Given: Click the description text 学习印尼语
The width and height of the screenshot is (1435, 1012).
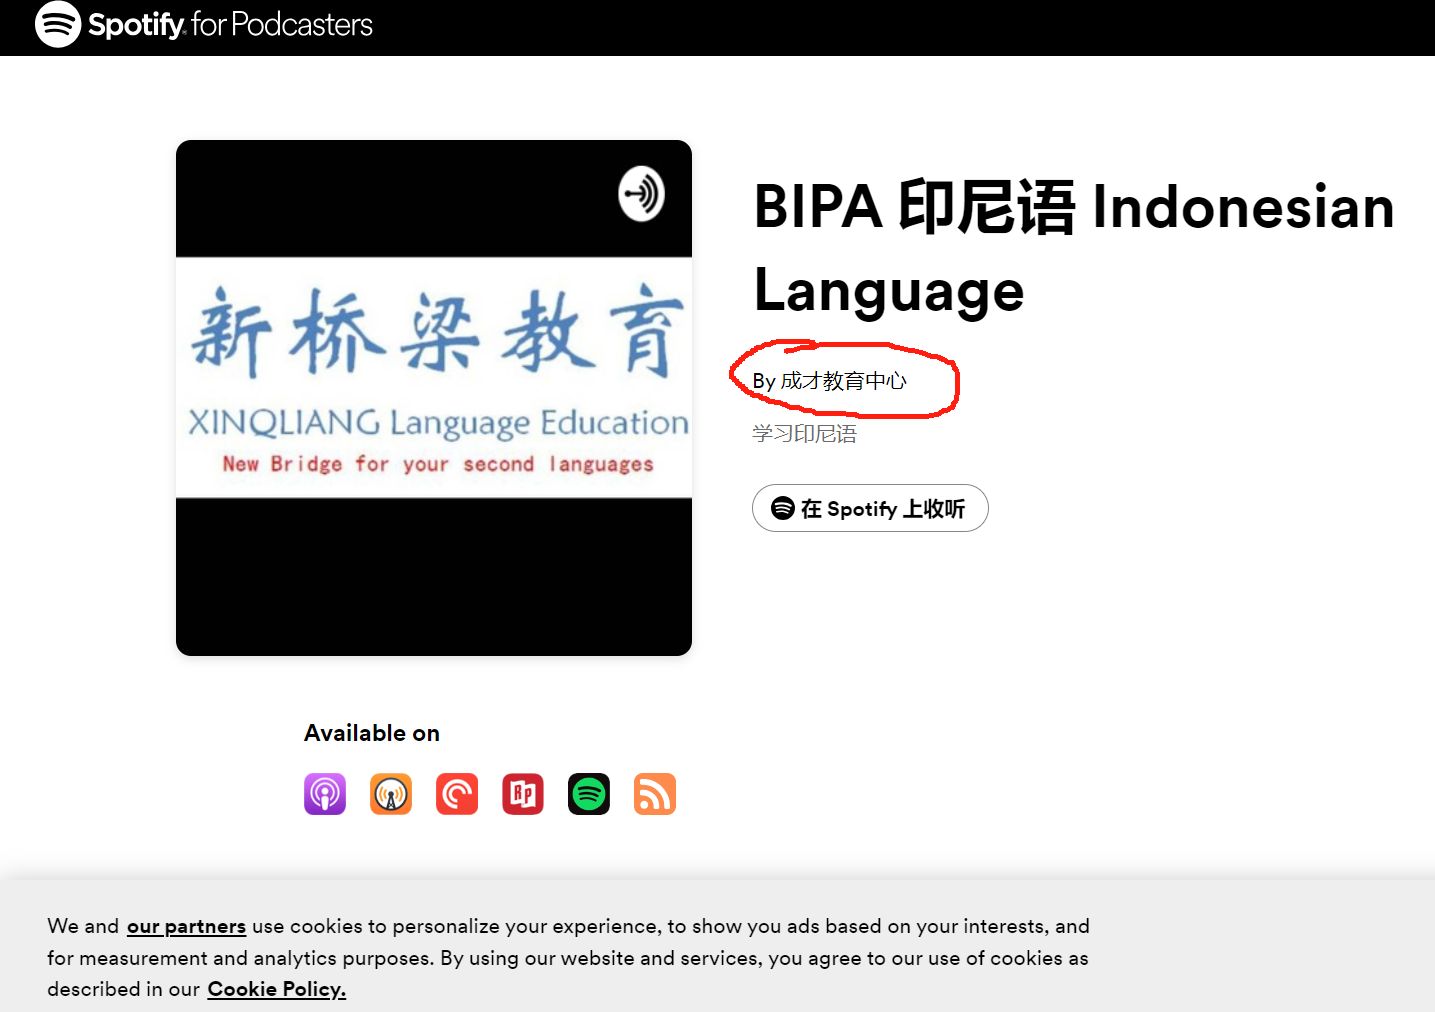Looking at the screenshot, I should click(805, 434).
